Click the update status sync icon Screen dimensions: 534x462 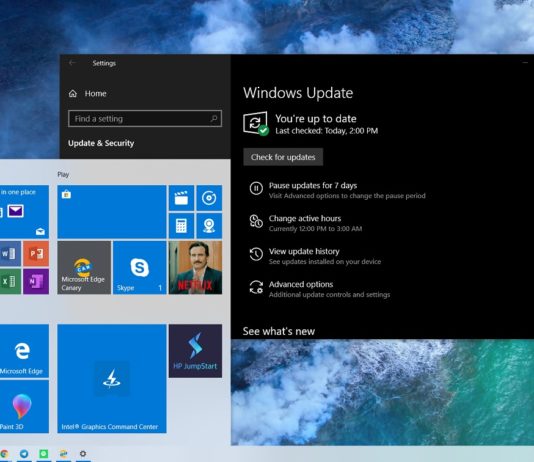256,123
